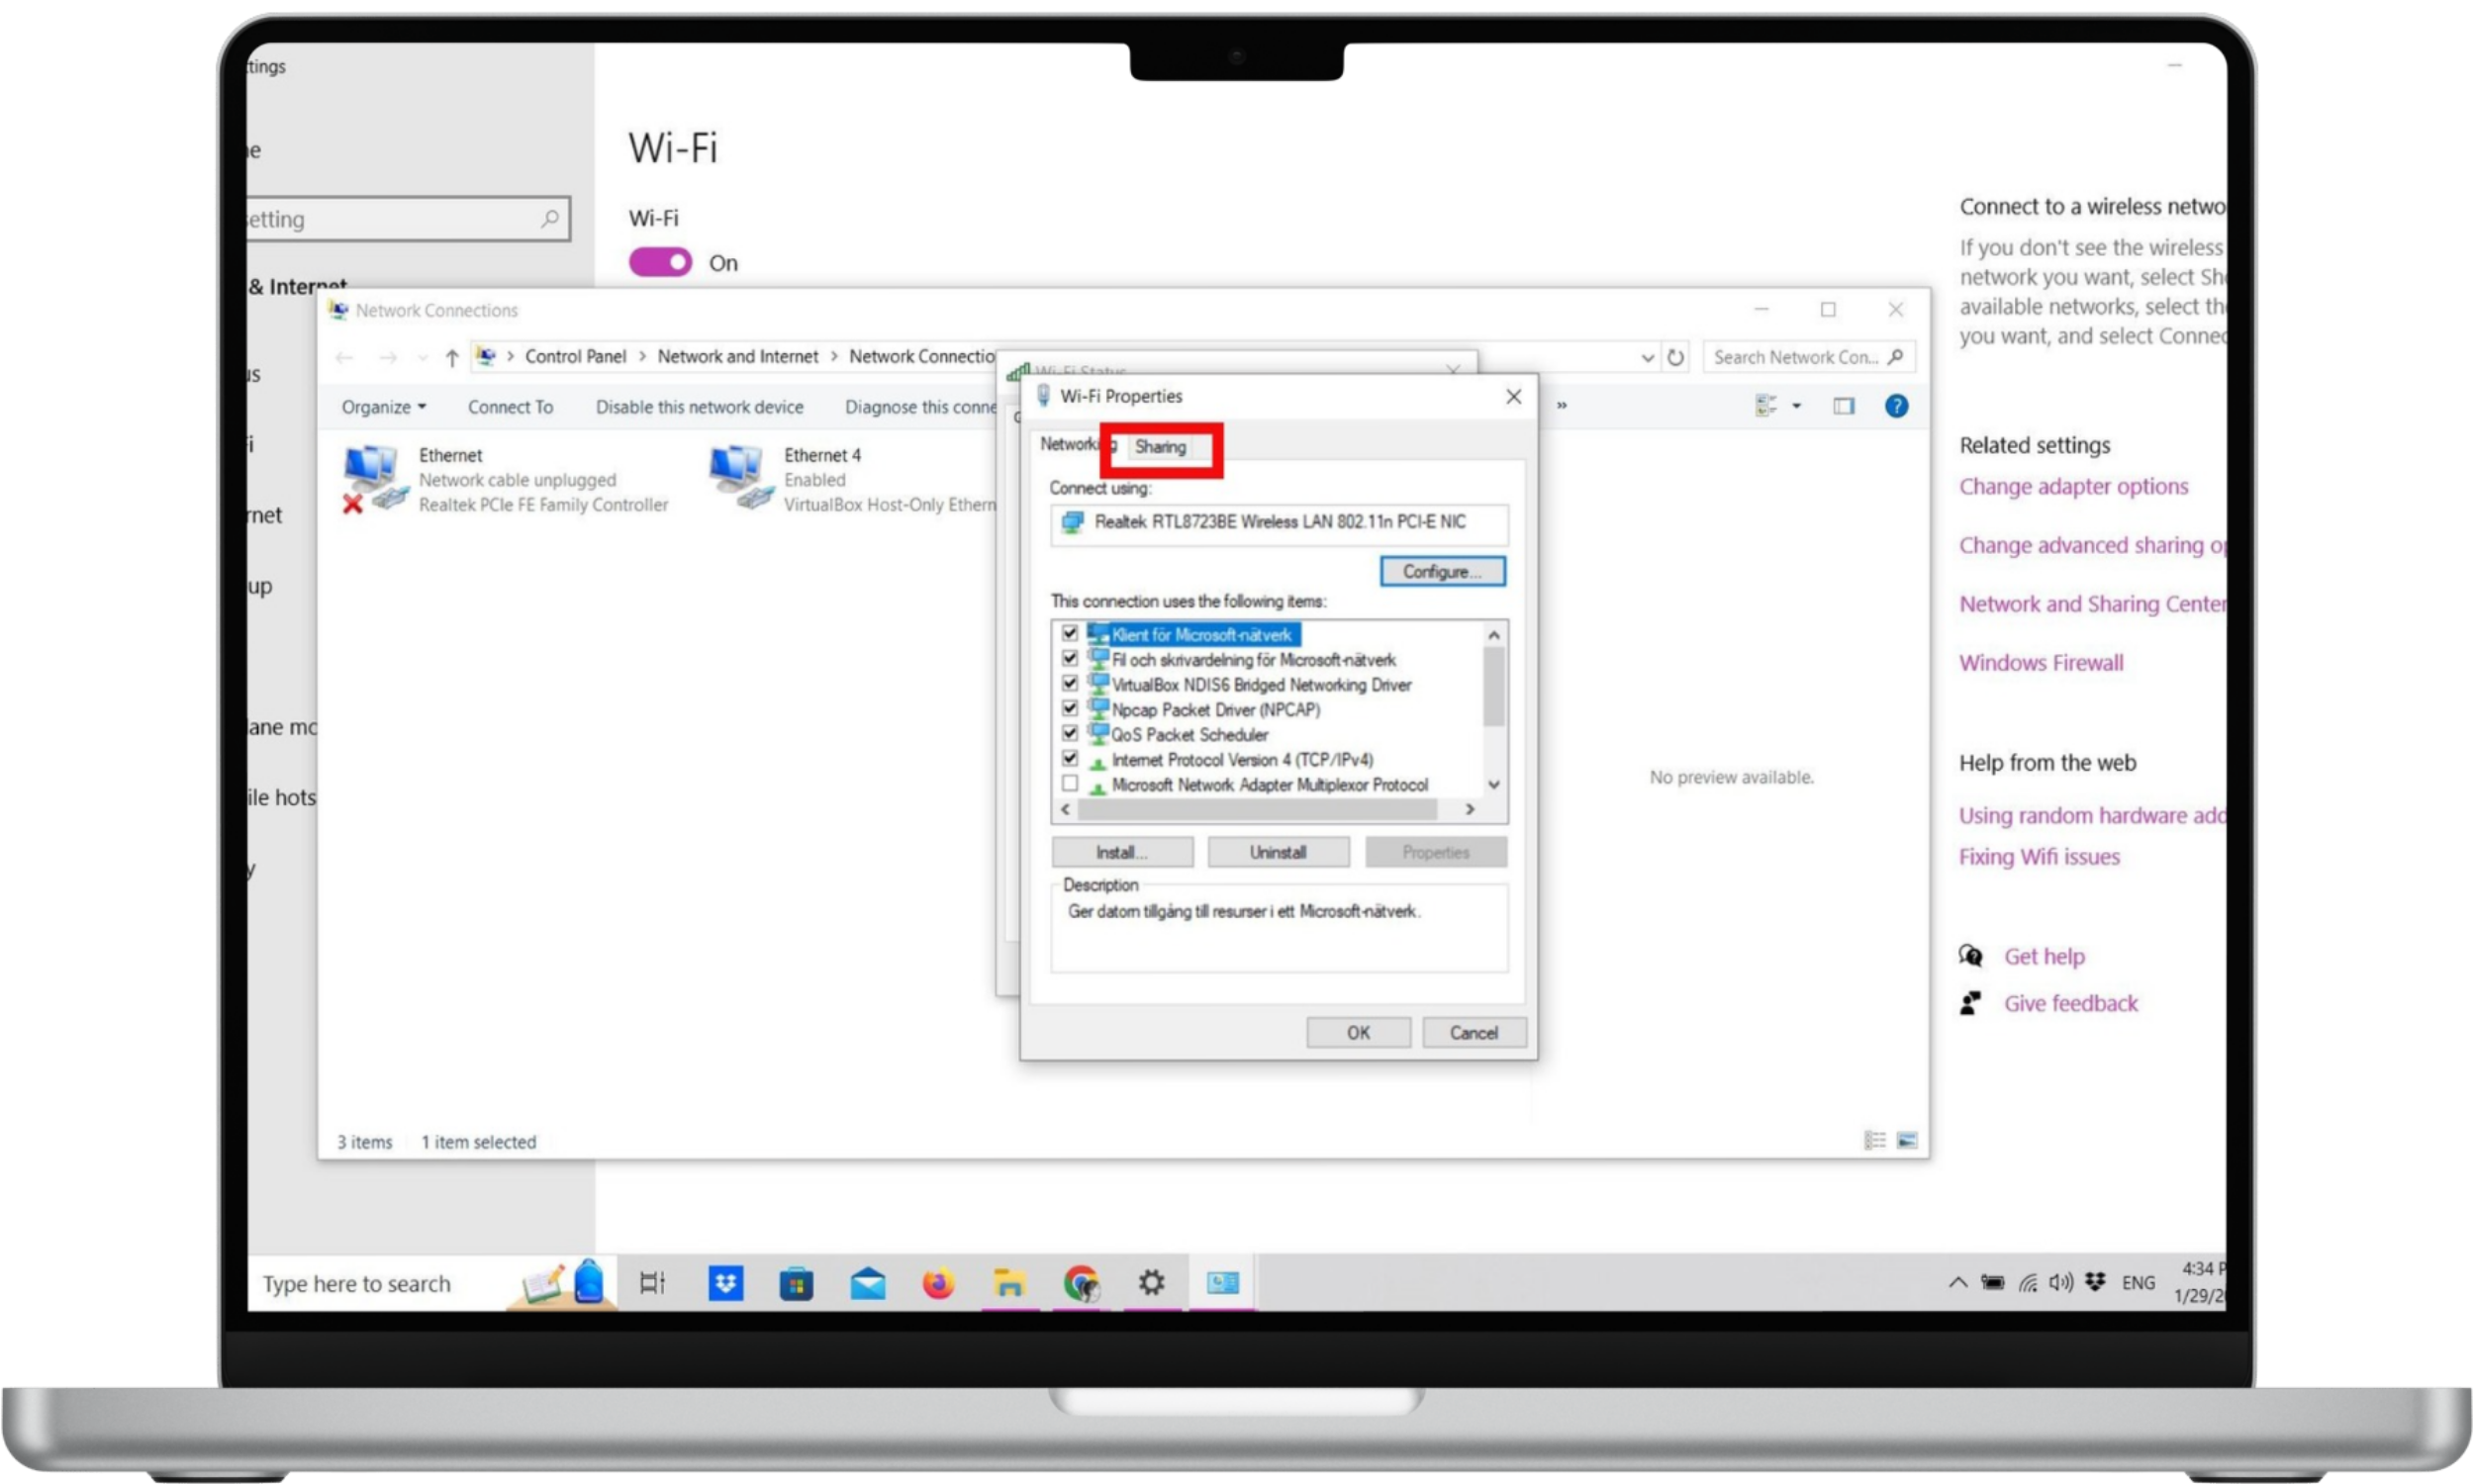Toggle the preview pane icon
Screen dimensions: 2474x1484
coord(1843,406)
